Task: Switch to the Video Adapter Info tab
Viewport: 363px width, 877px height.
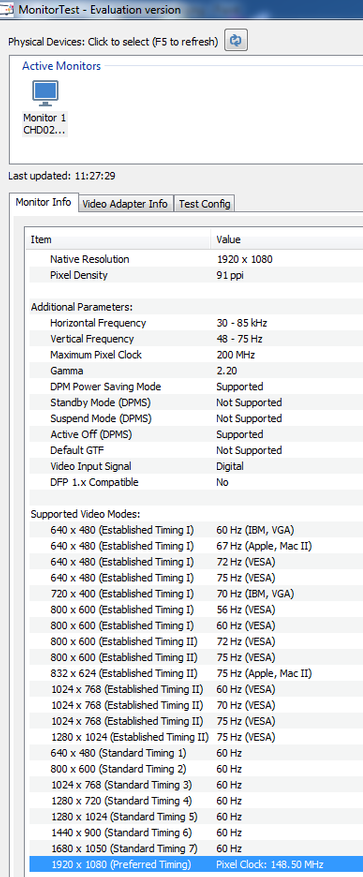Action: [125, 204]
